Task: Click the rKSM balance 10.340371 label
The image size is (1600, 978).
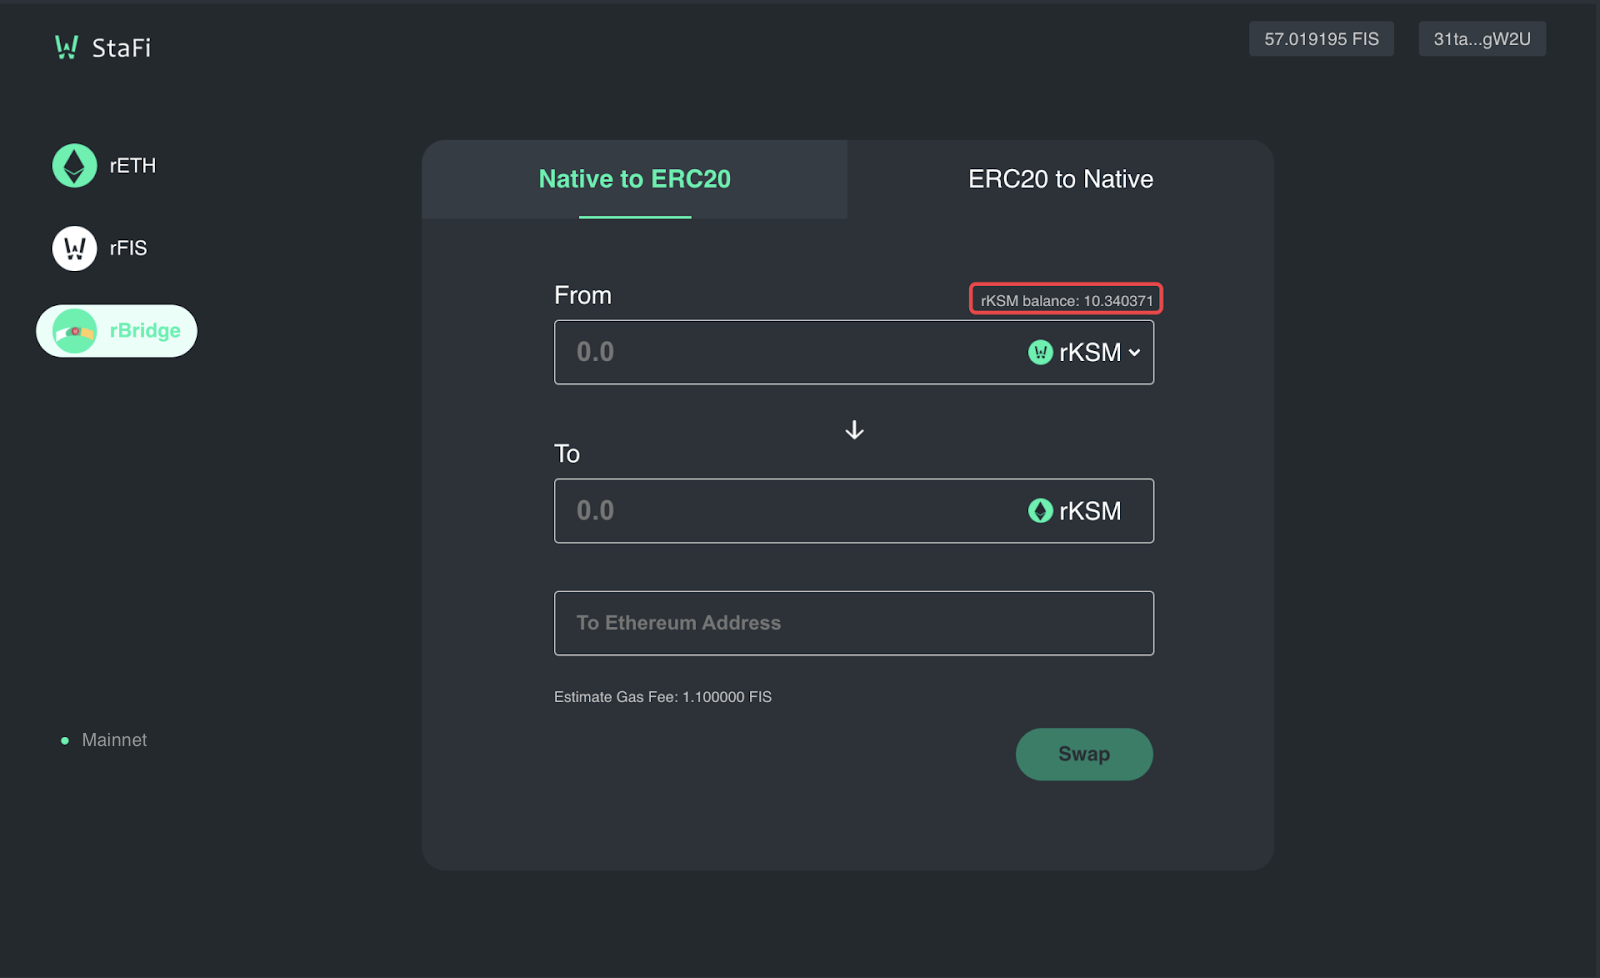Action: 1066,300
